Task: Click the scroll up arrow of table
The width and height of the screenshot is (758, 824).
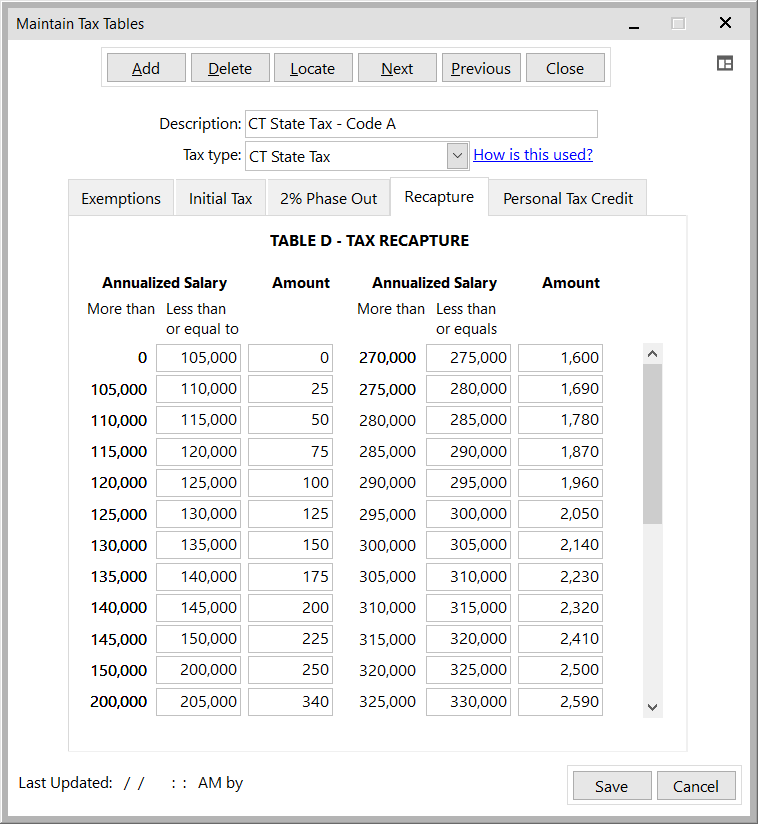Action: [x=652, y=354]
